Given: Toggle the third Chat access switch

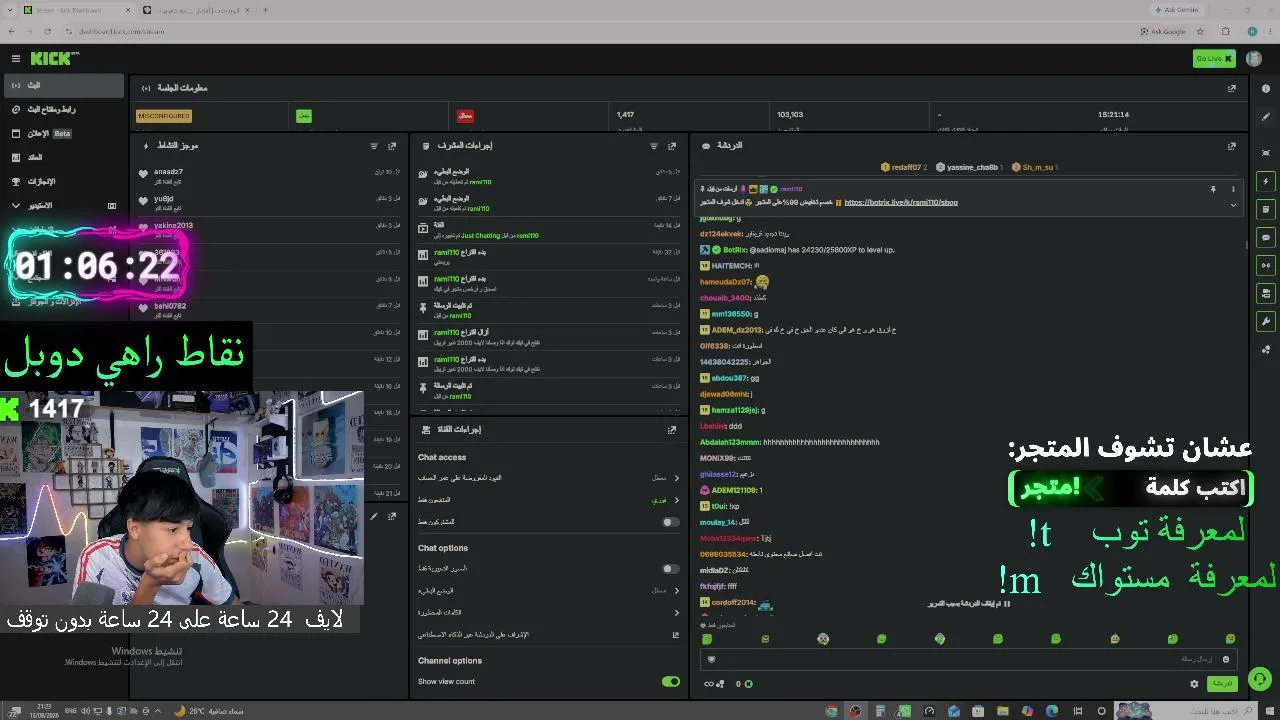Looking at the screenshot, I should point(671,522).
